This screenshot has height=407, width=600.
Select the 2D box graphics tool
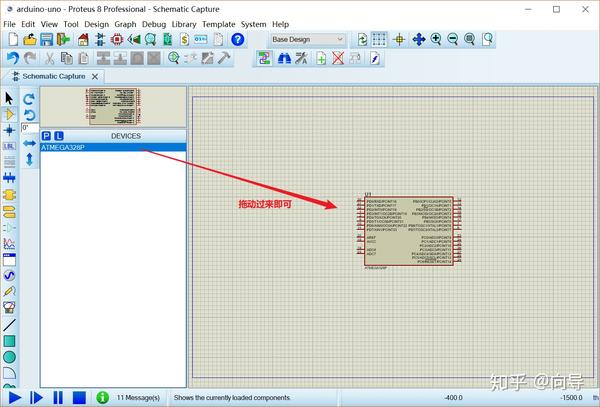[9, 341]
